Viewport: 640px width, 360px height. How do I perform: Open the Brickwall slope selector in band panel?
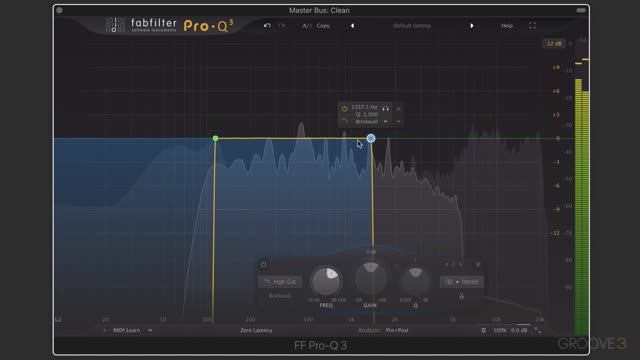point(280,296)
